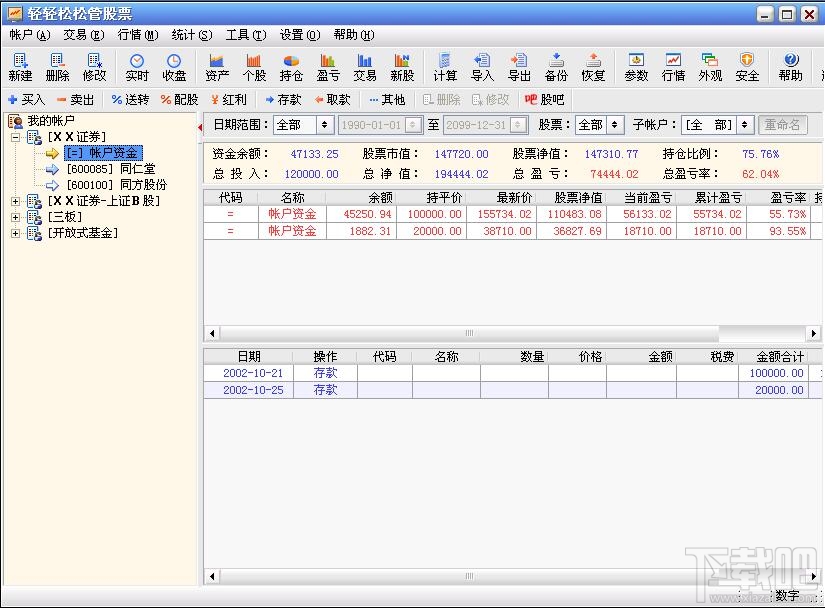This screenshot has height=608, width=825.
Task: Click upper table scroll-right arrow
Action: click(813, 333)
